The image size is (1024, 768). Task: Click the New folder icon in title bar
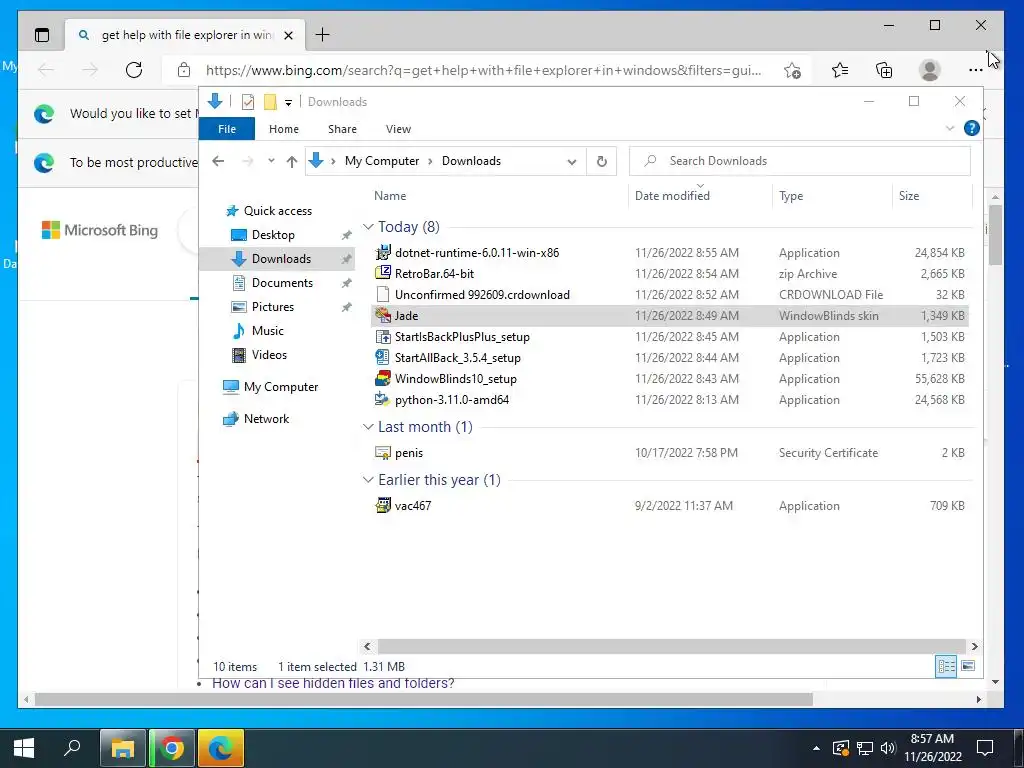coord(270,102)
